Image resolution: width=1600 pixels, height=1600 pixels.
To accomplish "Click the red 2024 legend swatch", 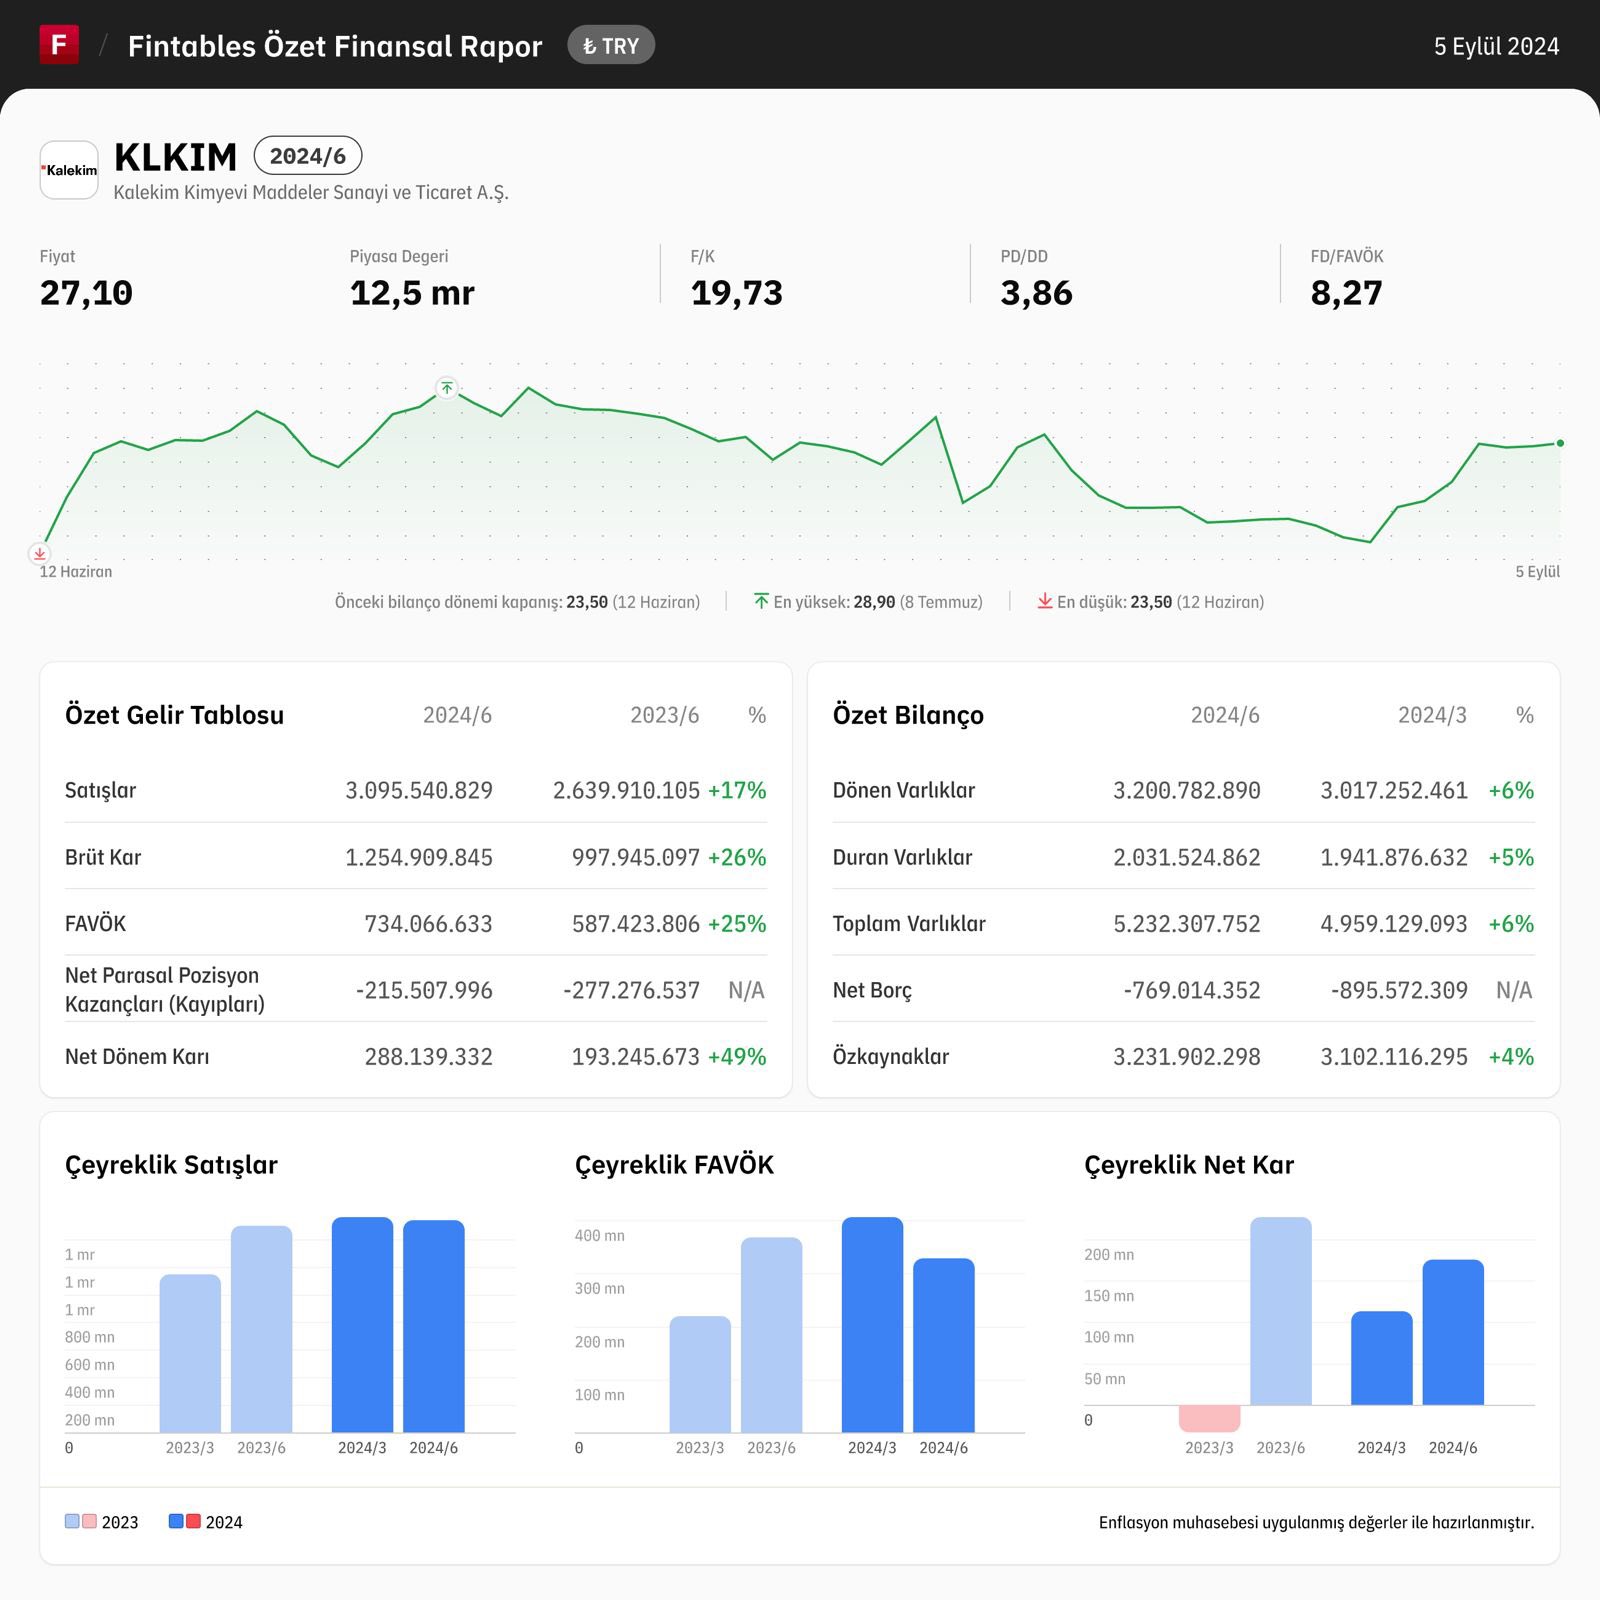I will pos(193,1521).
